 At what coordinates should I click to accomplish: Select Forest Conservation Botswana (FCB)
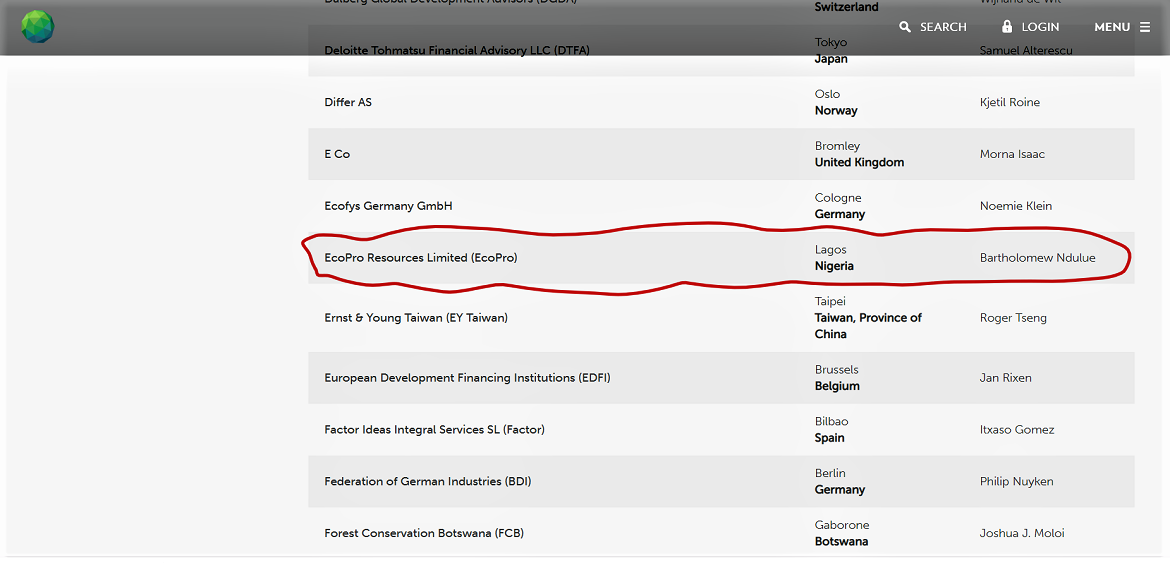coord(424,533)
